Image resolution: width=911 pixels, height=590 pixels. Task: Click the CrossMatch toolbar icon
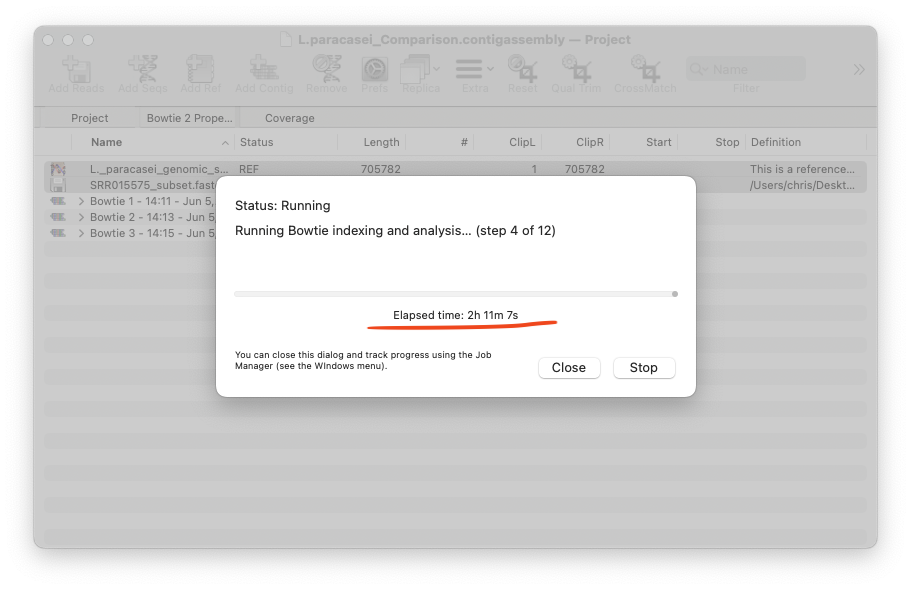[x=645, y=70]
